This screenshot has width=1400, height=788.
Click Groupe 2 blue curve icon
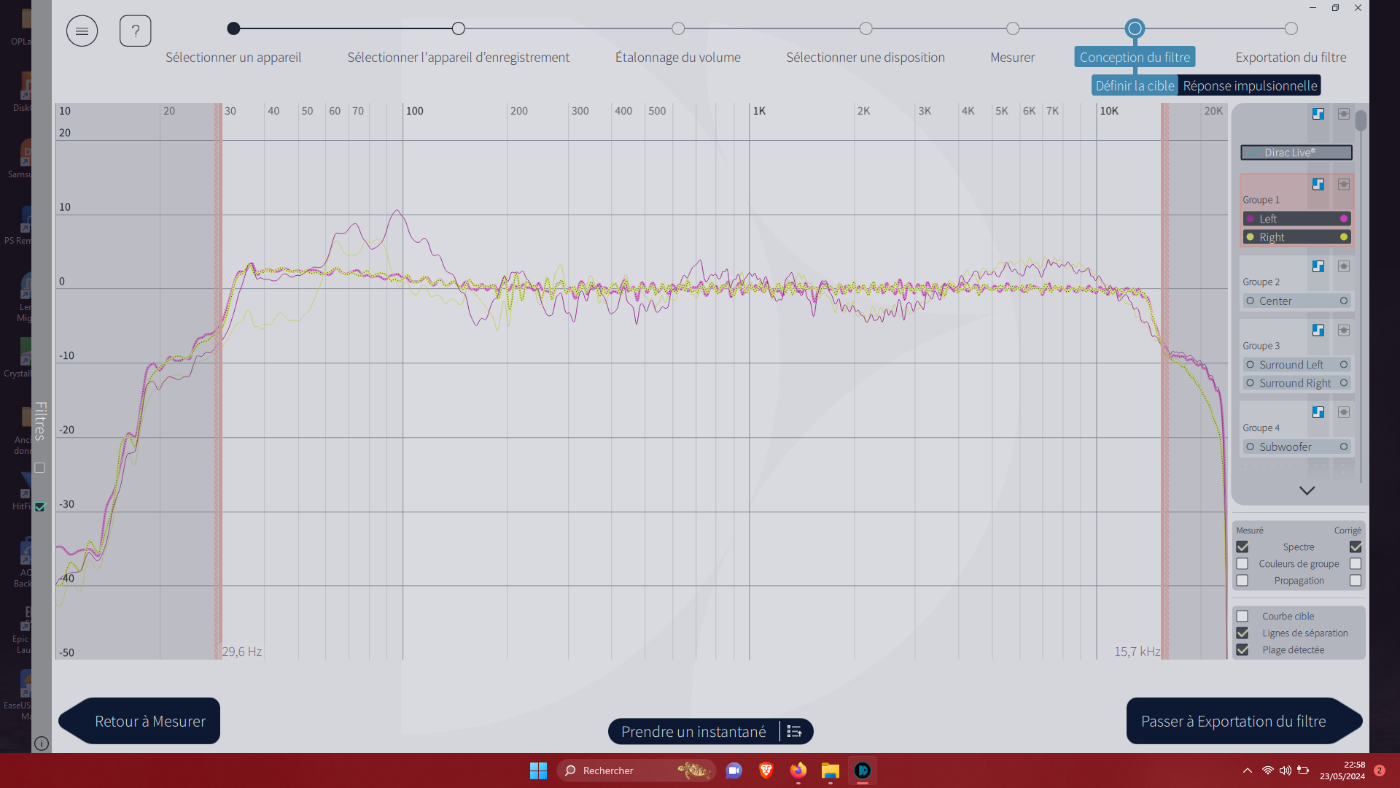point(1318,266)
